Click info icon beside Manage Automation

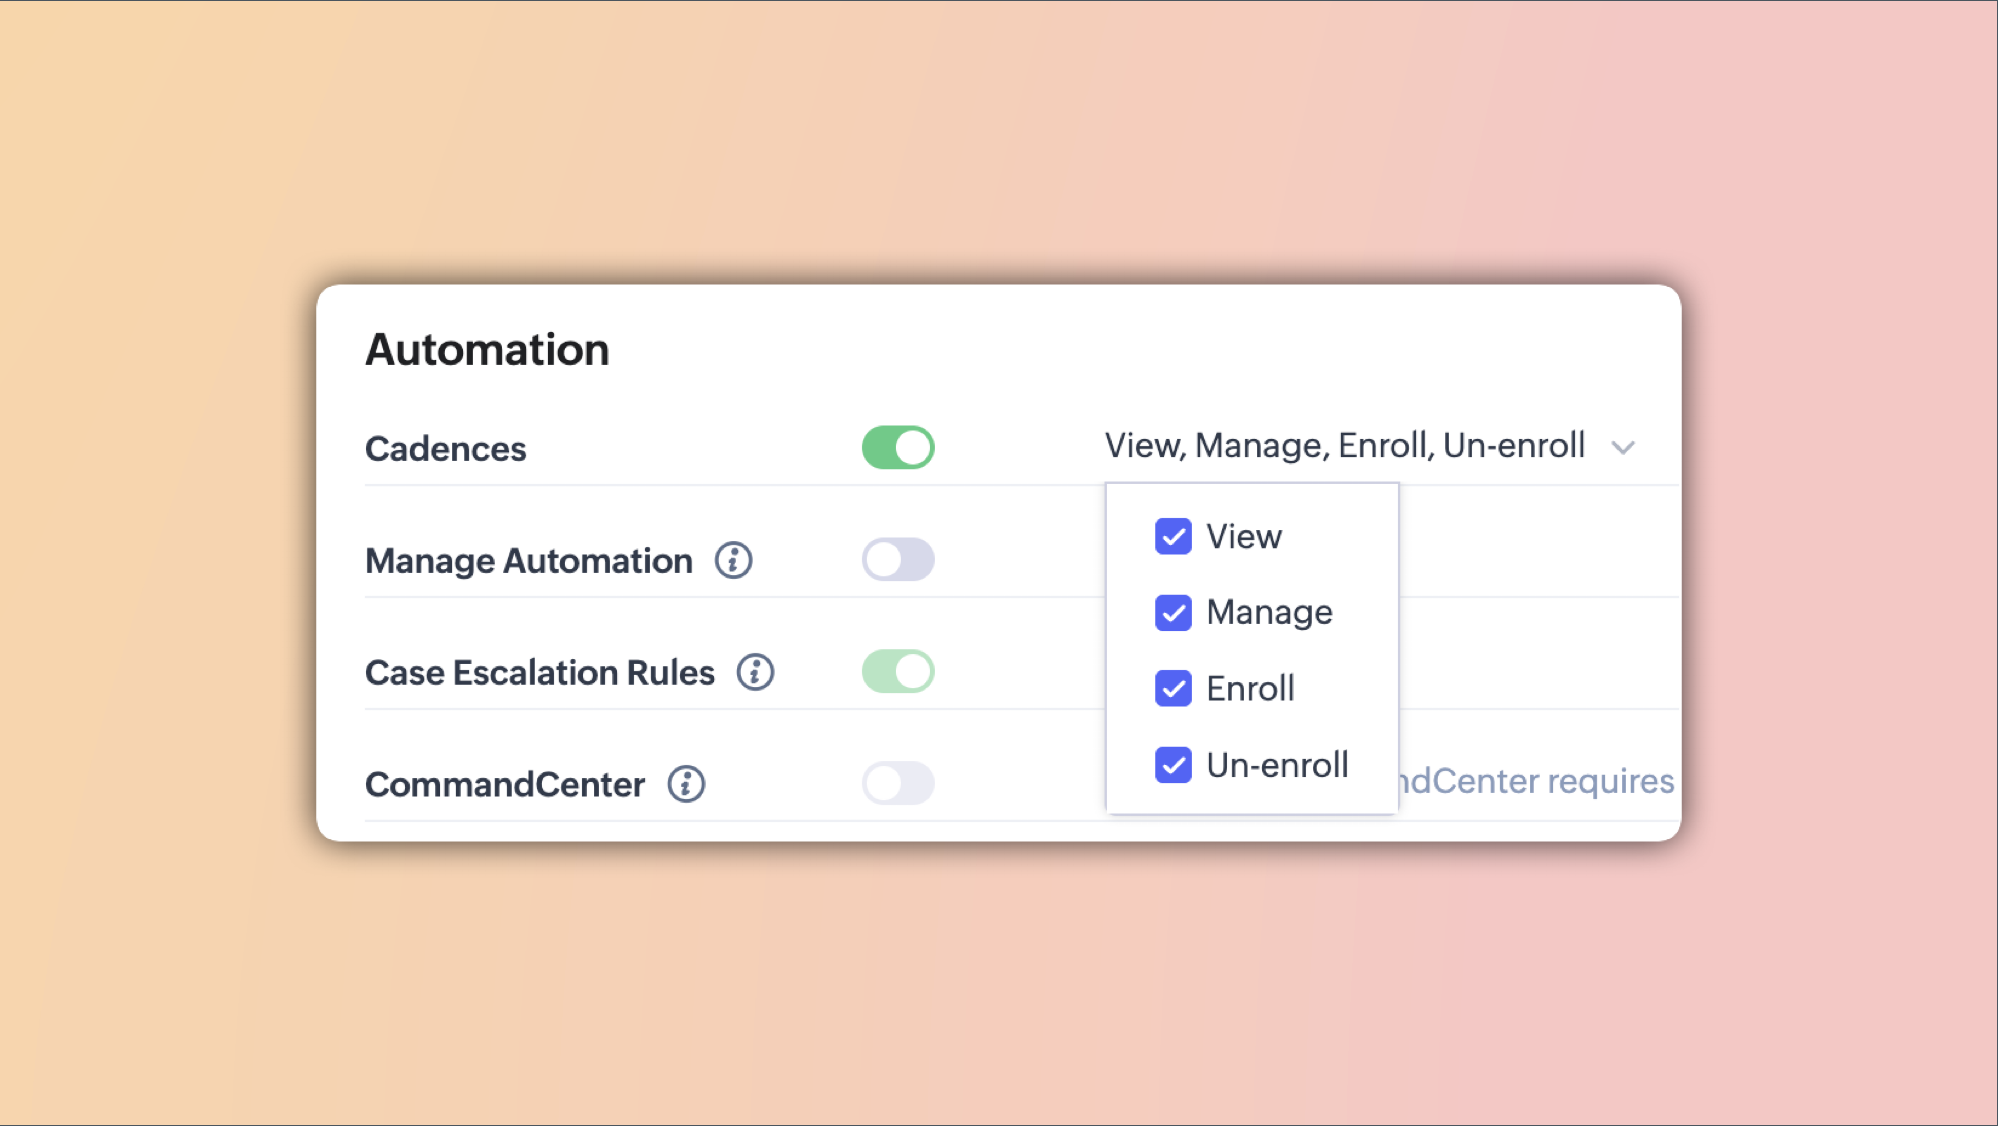[x=733, y=560]
